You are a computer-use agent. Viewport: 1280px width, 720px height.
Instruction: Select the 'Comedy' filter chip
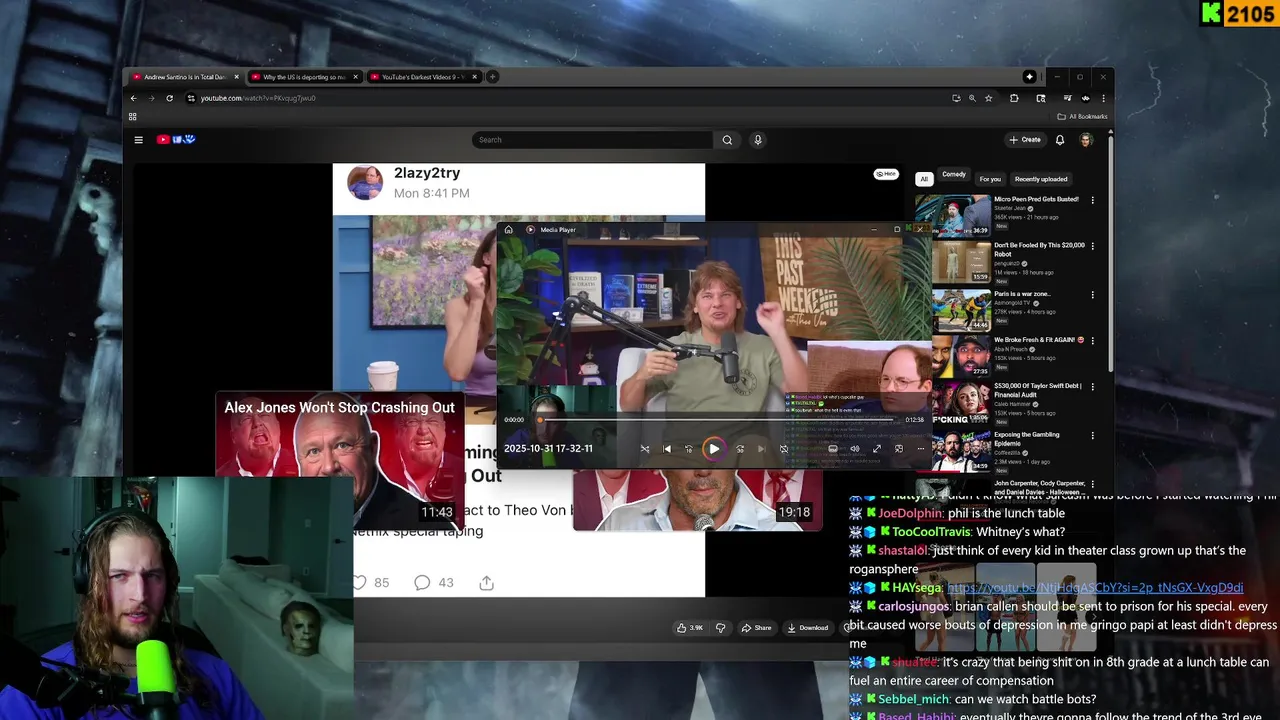(x=954, y=175)
